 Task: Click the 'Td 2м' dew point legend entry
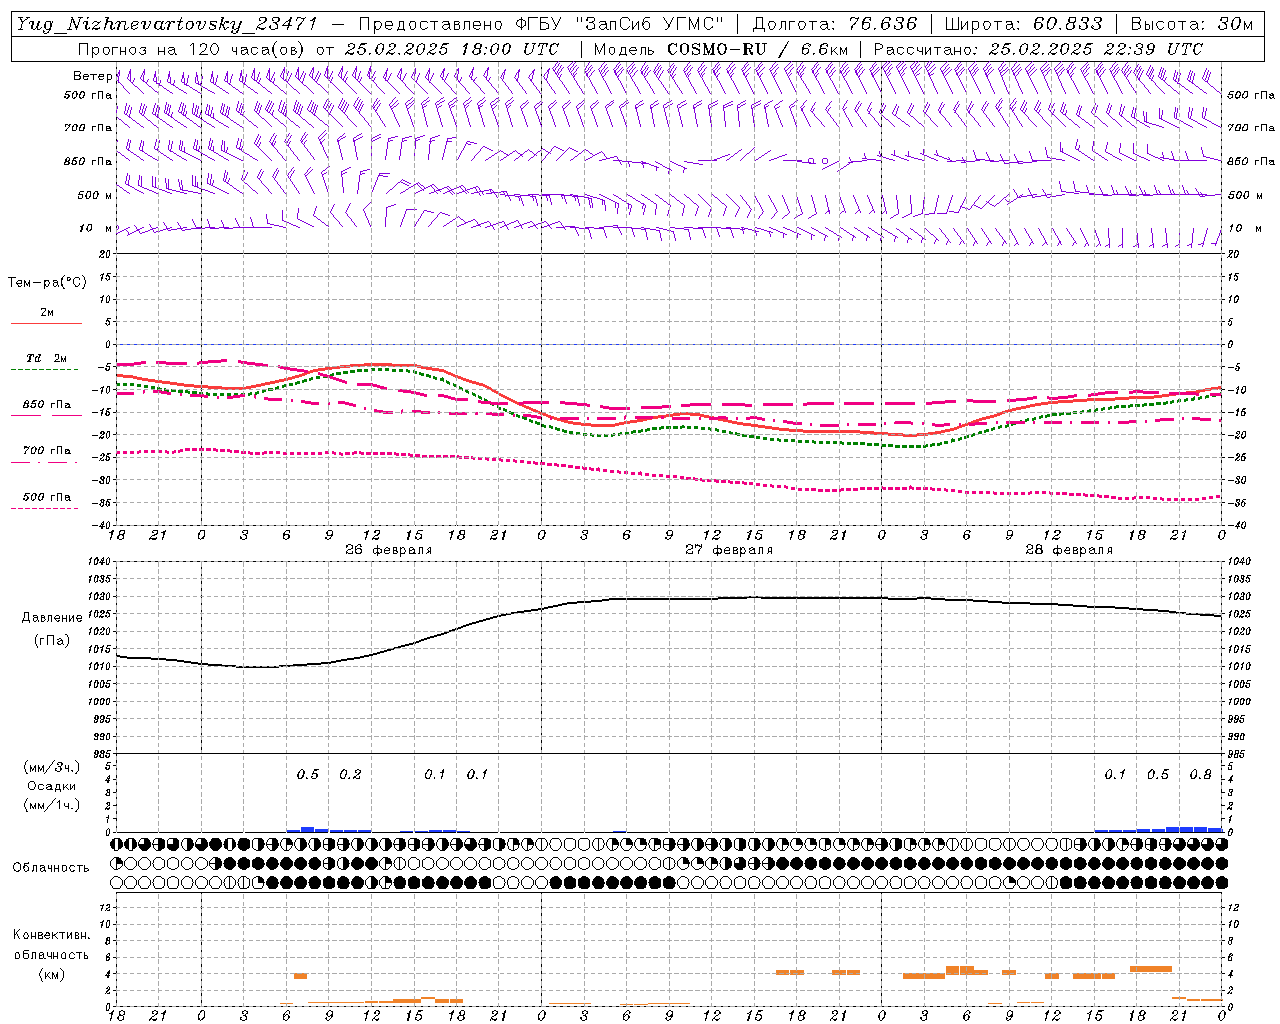pos(47,358)
